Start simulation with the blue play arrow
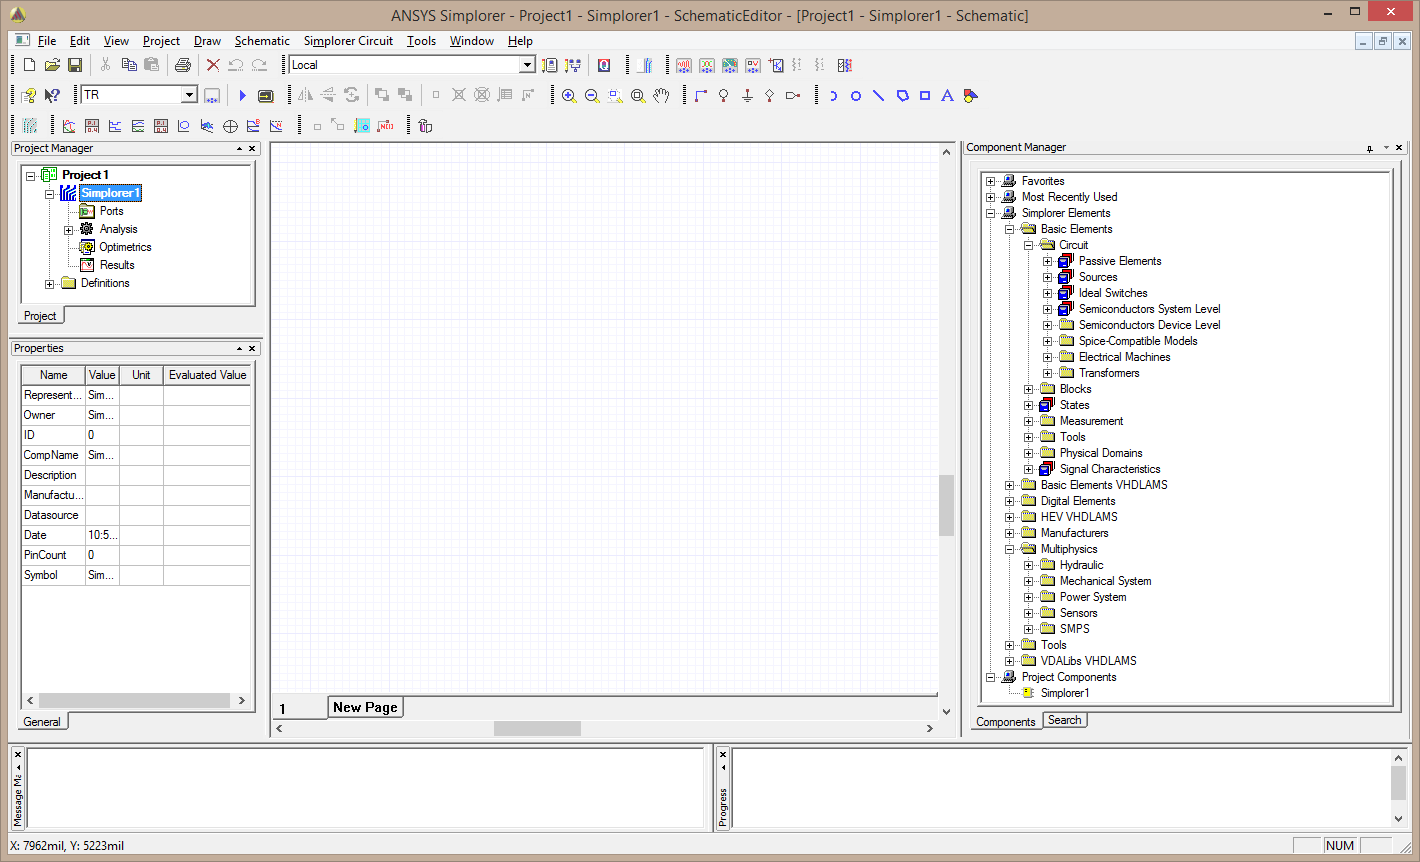 click(242, 95)
